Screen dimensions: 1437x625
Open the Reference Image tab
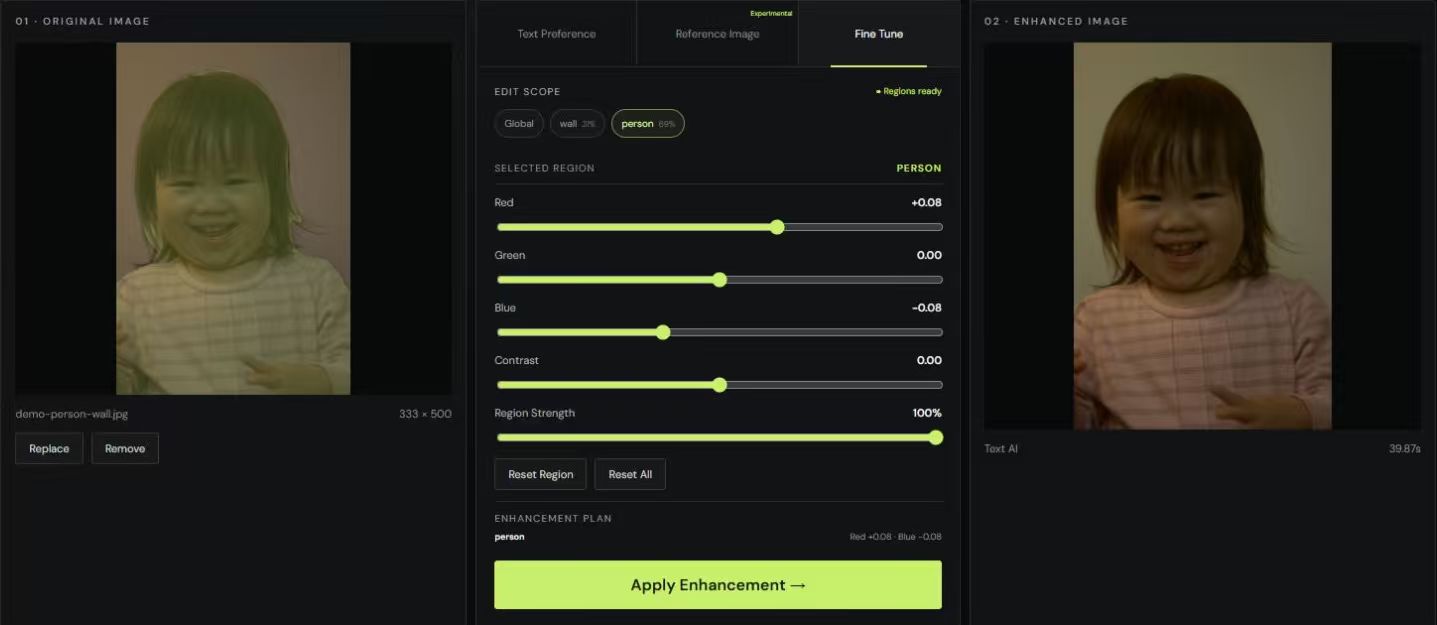coord(717,34)
